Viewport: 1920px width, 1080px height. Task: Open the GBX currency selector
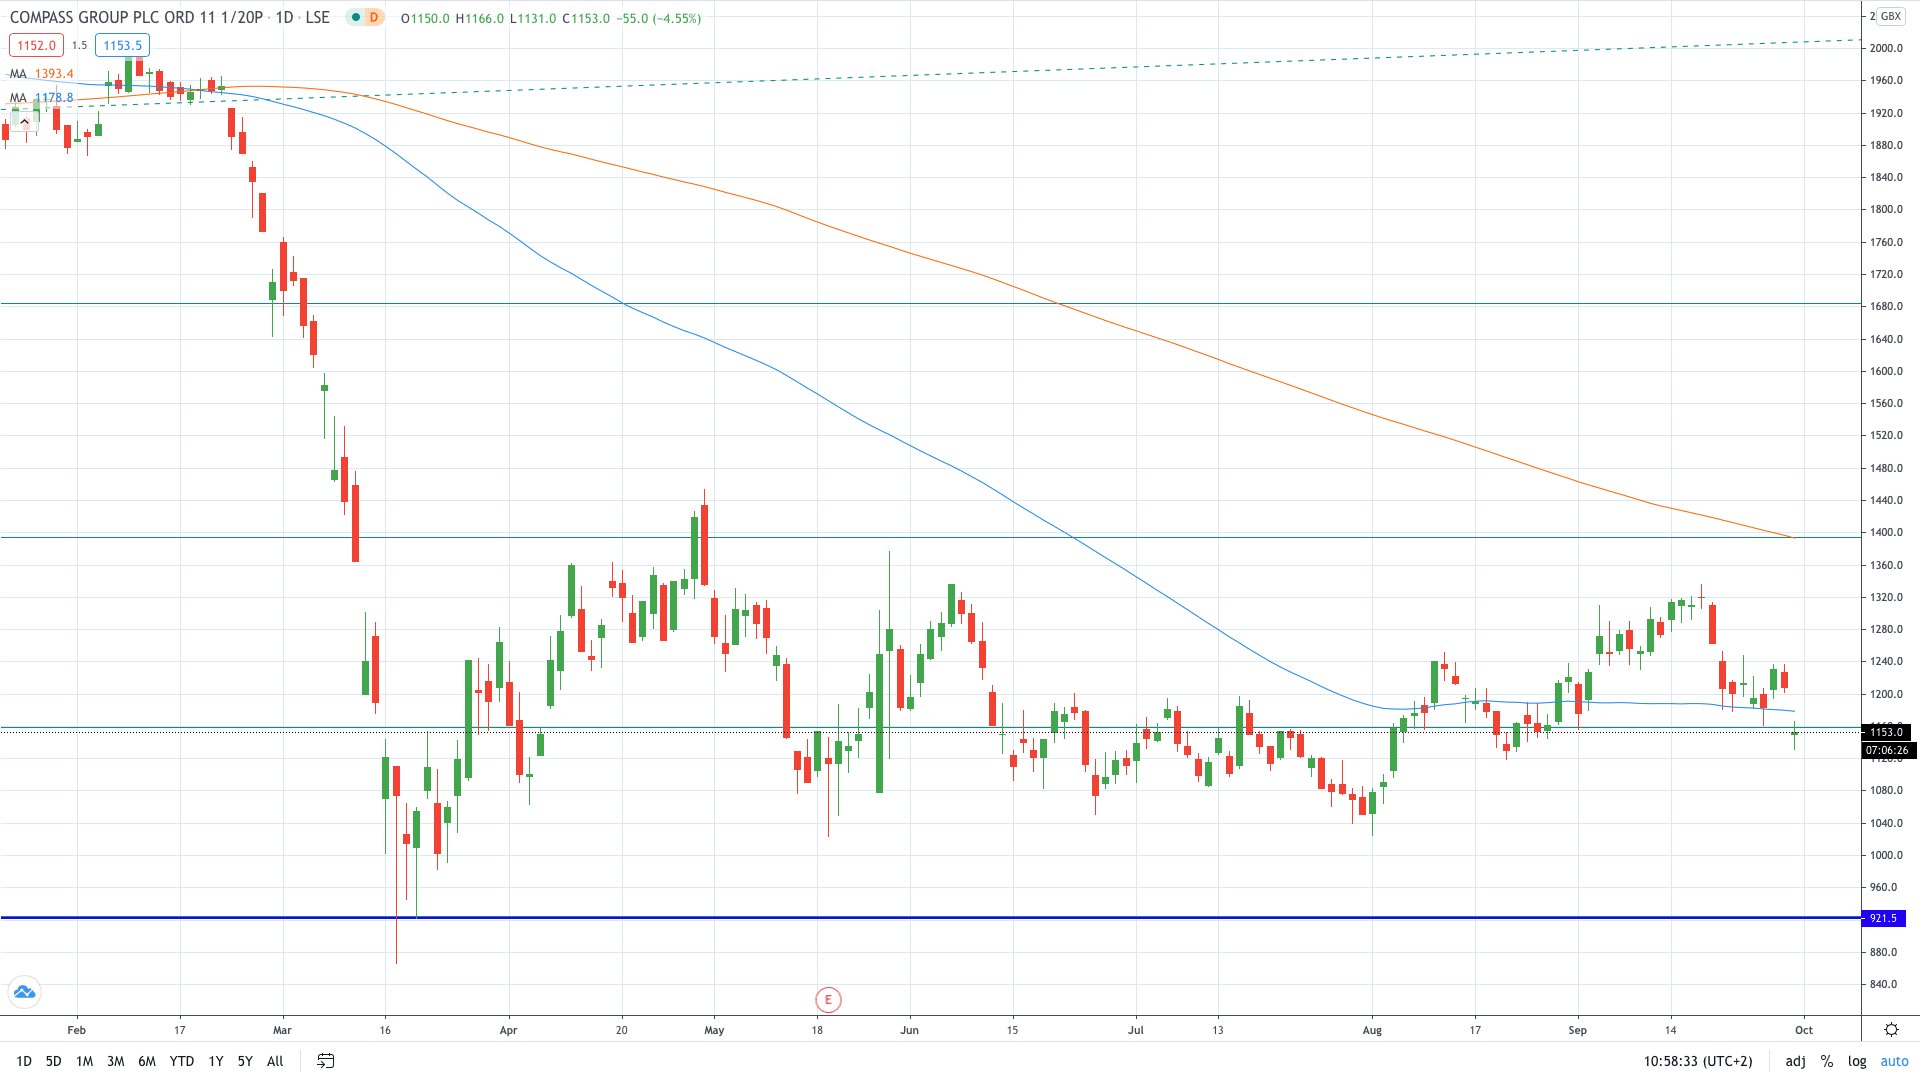pos(1890,16)
